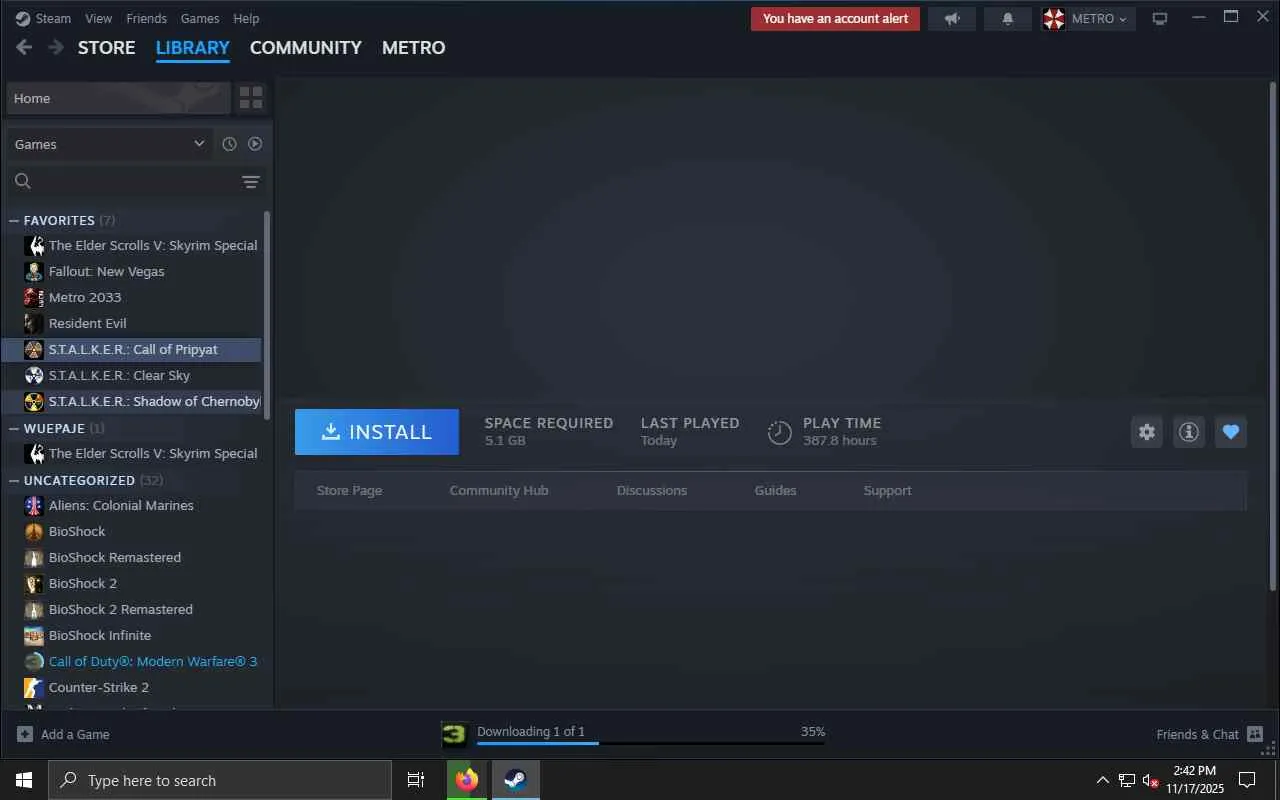Select S.T.A.L.K.E.R.: Call of Pripyat
The height and width of the screenshot is (800, 1280).
[x=133, y=350]
